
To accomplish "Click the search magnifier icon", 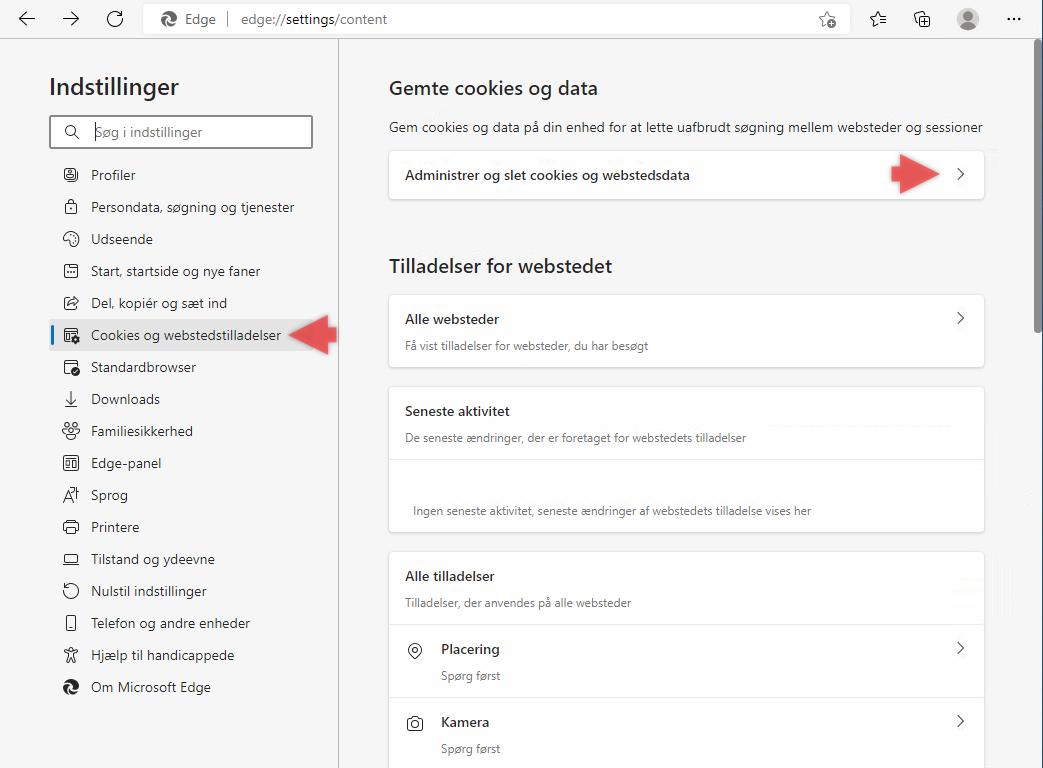I will (x=72, y=132).
